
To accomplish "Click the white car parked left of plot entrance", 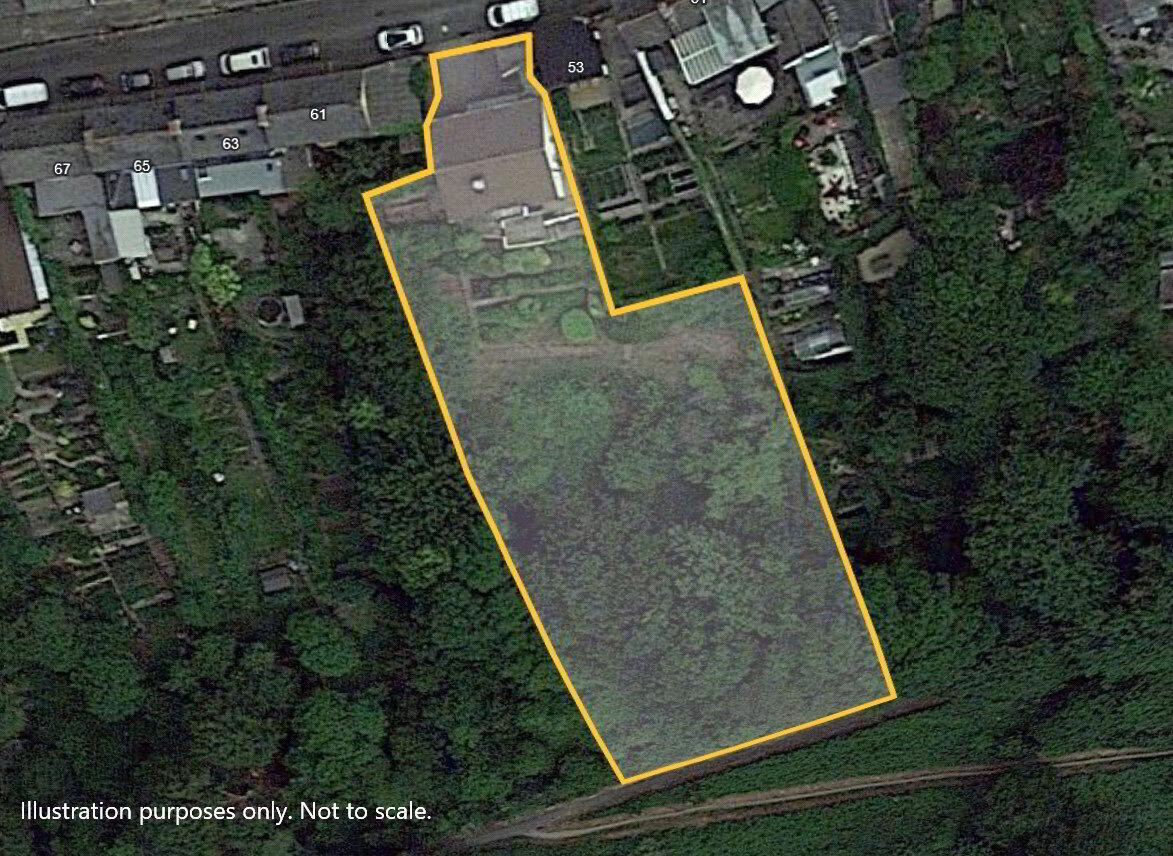I will tap(399, 37).
